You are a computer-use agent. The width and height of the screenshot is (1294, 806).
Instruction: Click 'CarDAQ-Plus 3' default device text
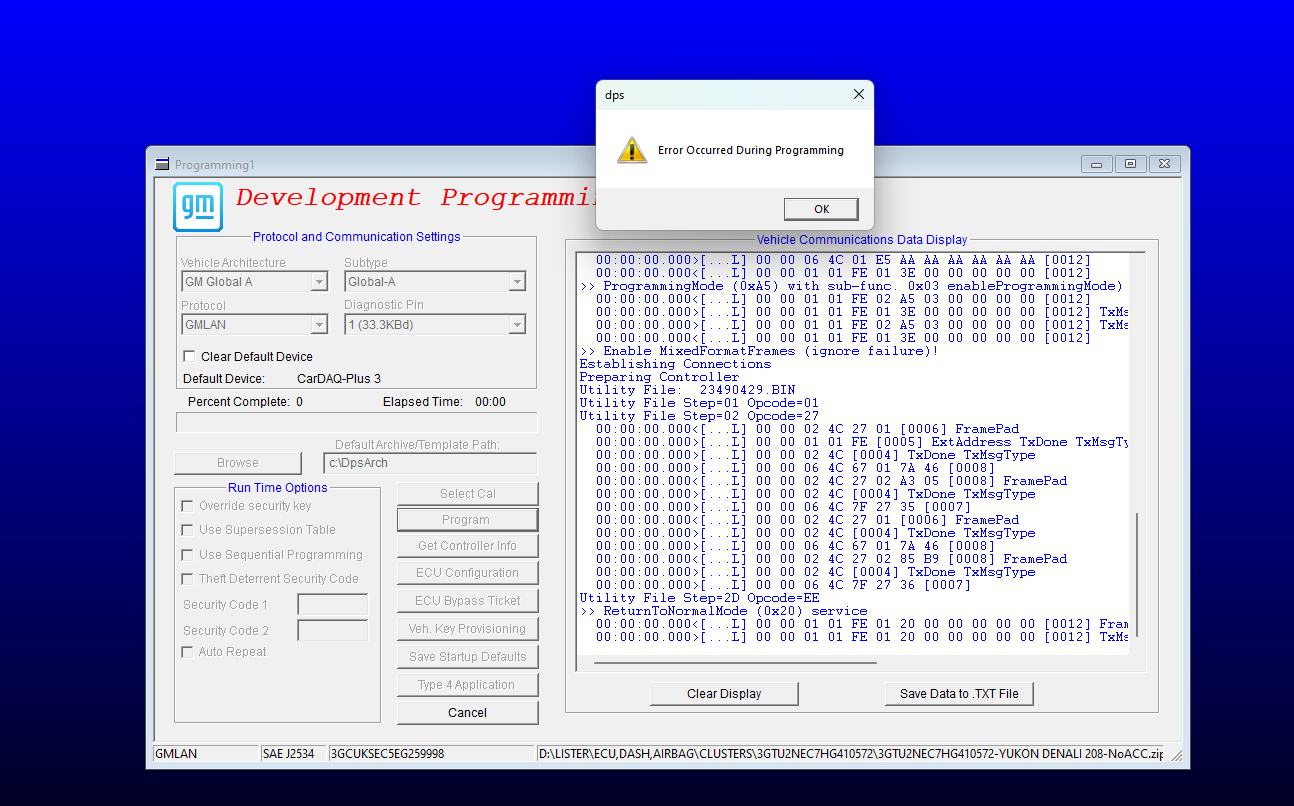[x=339, y=379]
